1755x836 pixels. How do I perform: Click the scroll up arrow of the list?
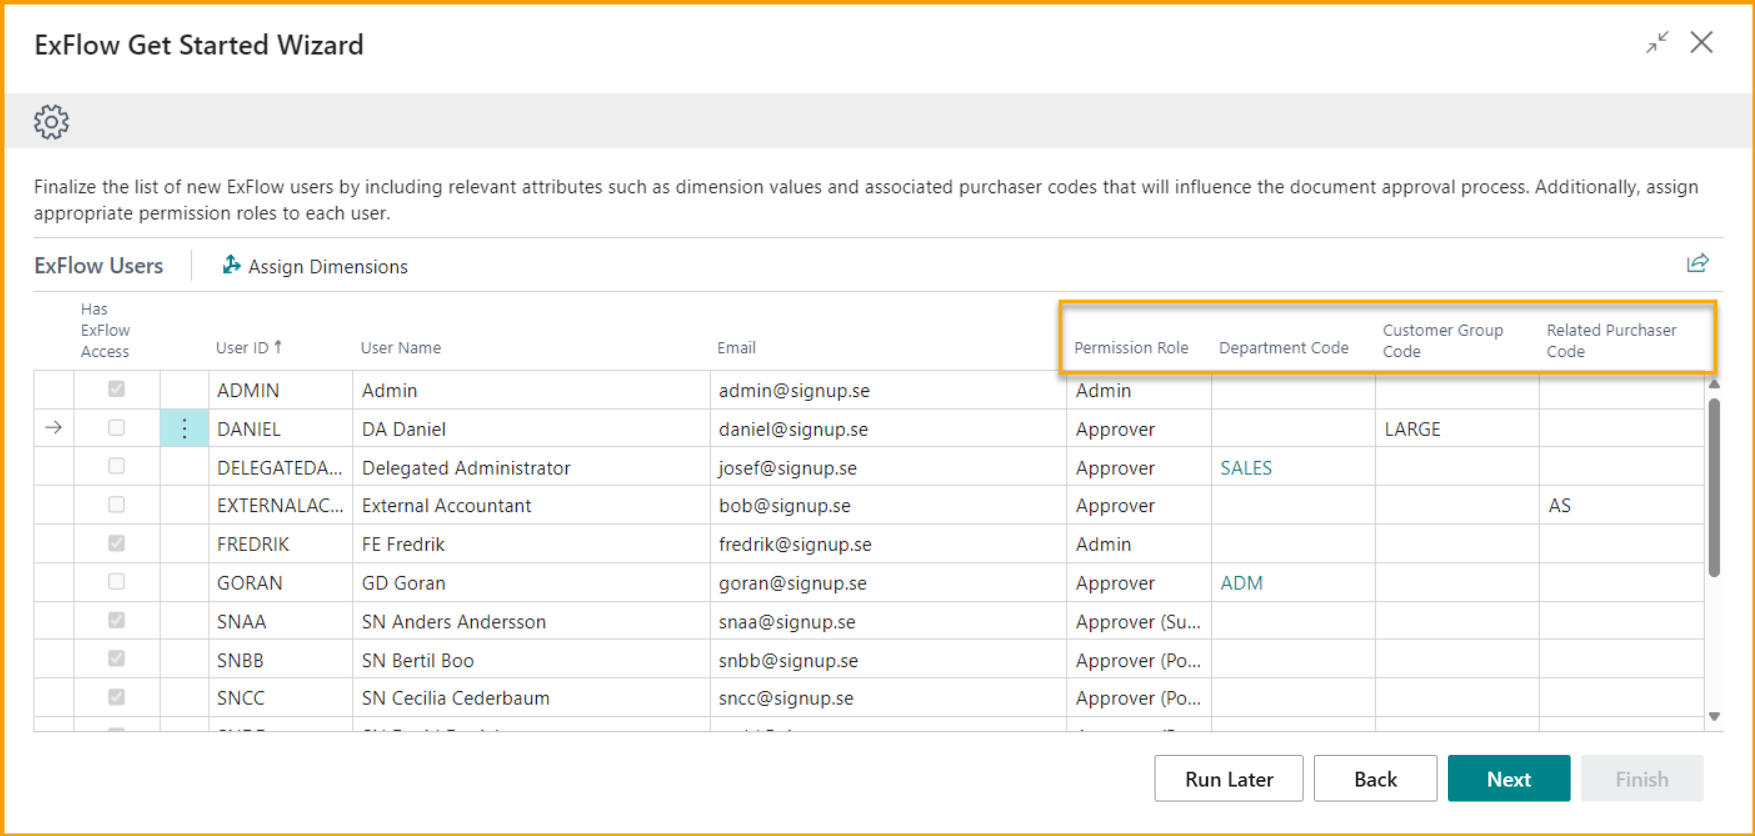pyautogui.click(x=1714, y=384)
